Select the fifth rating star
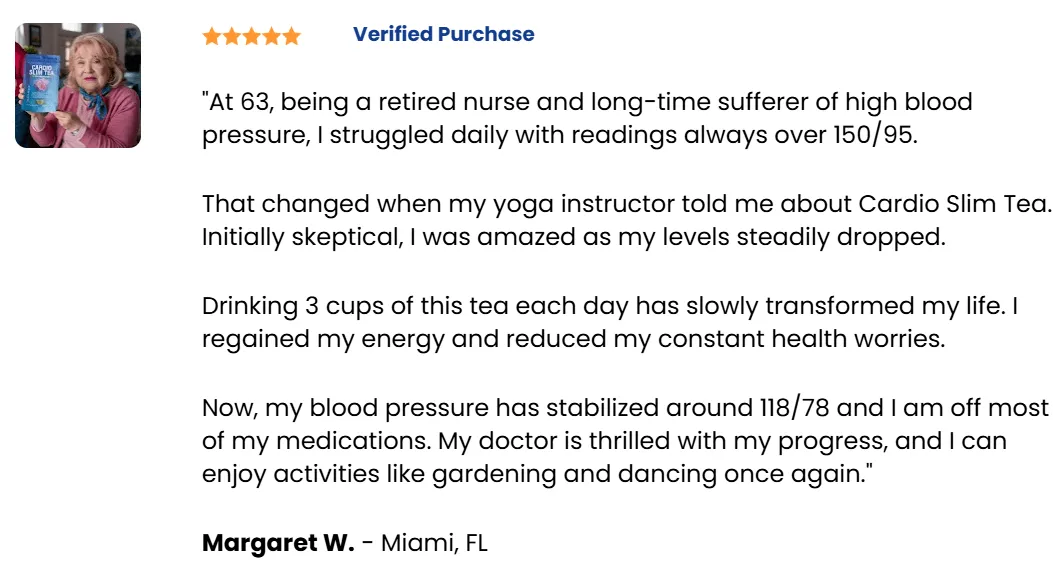 coord(291,36)
